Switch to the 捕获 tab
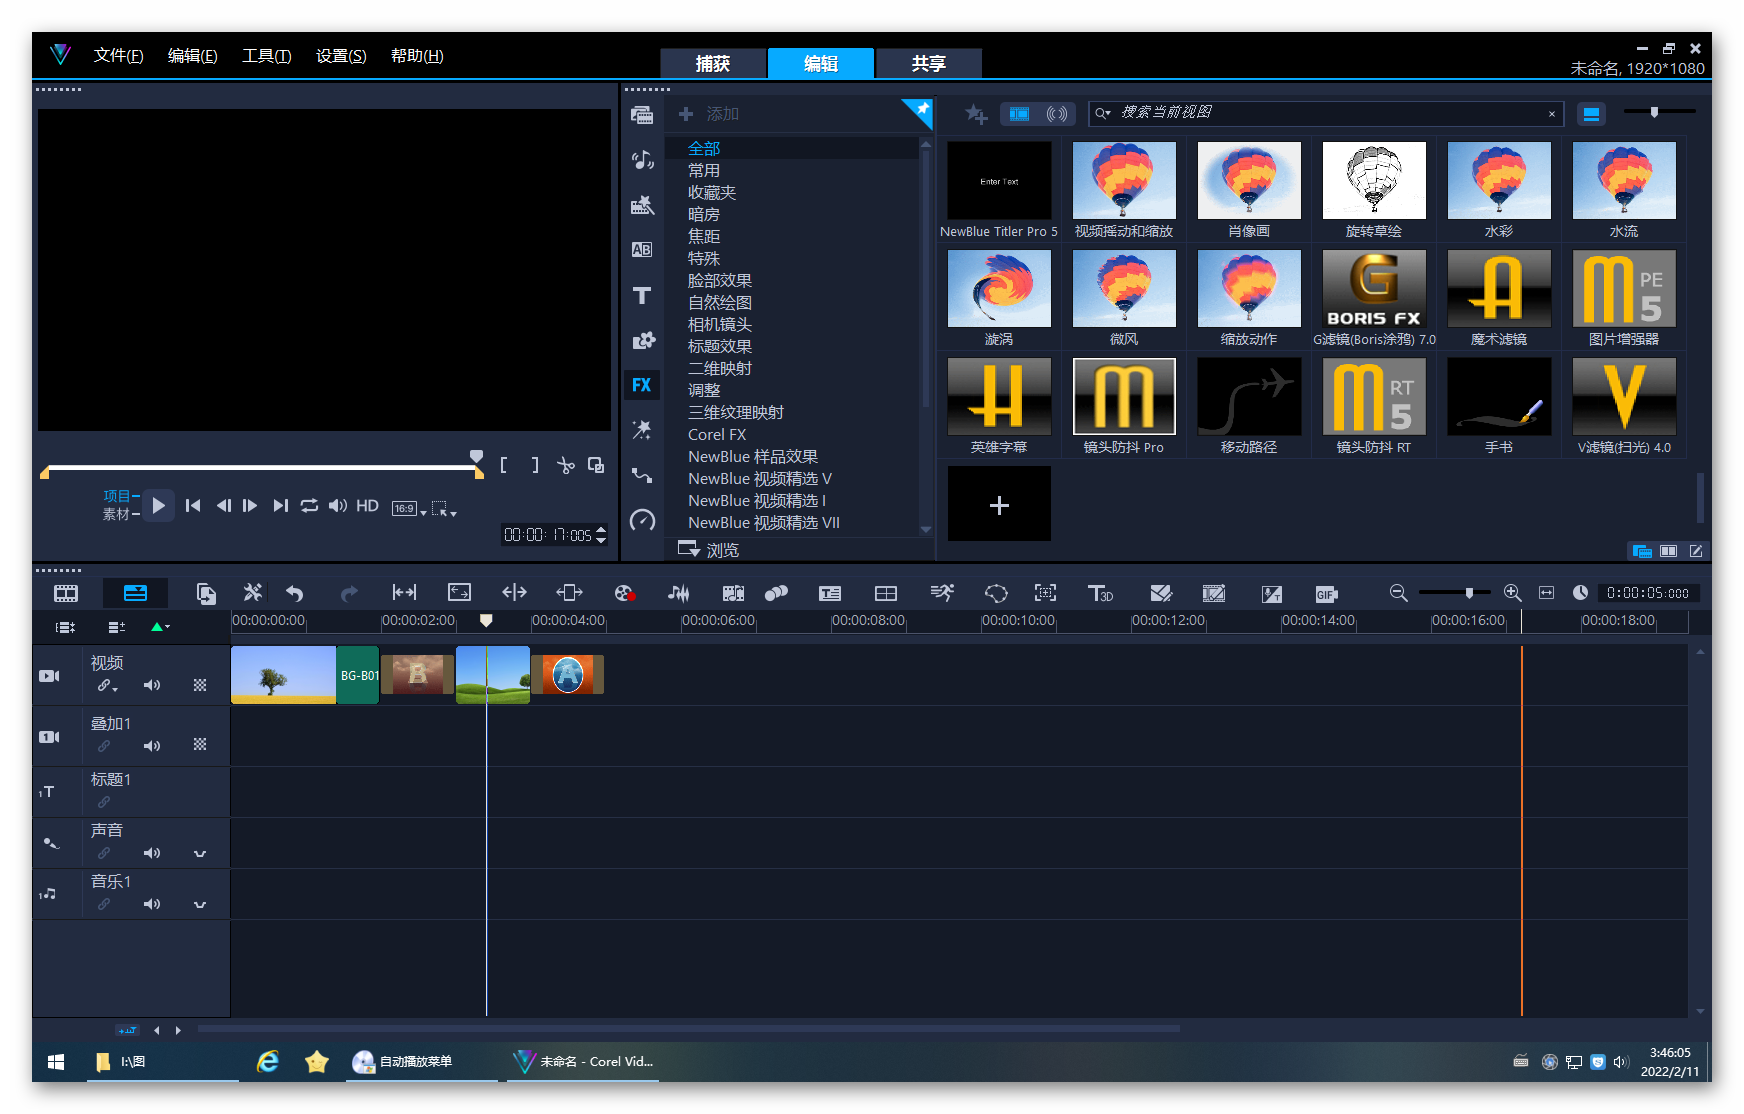This screenshot has width=1744, height=1114. coord(713,63)
